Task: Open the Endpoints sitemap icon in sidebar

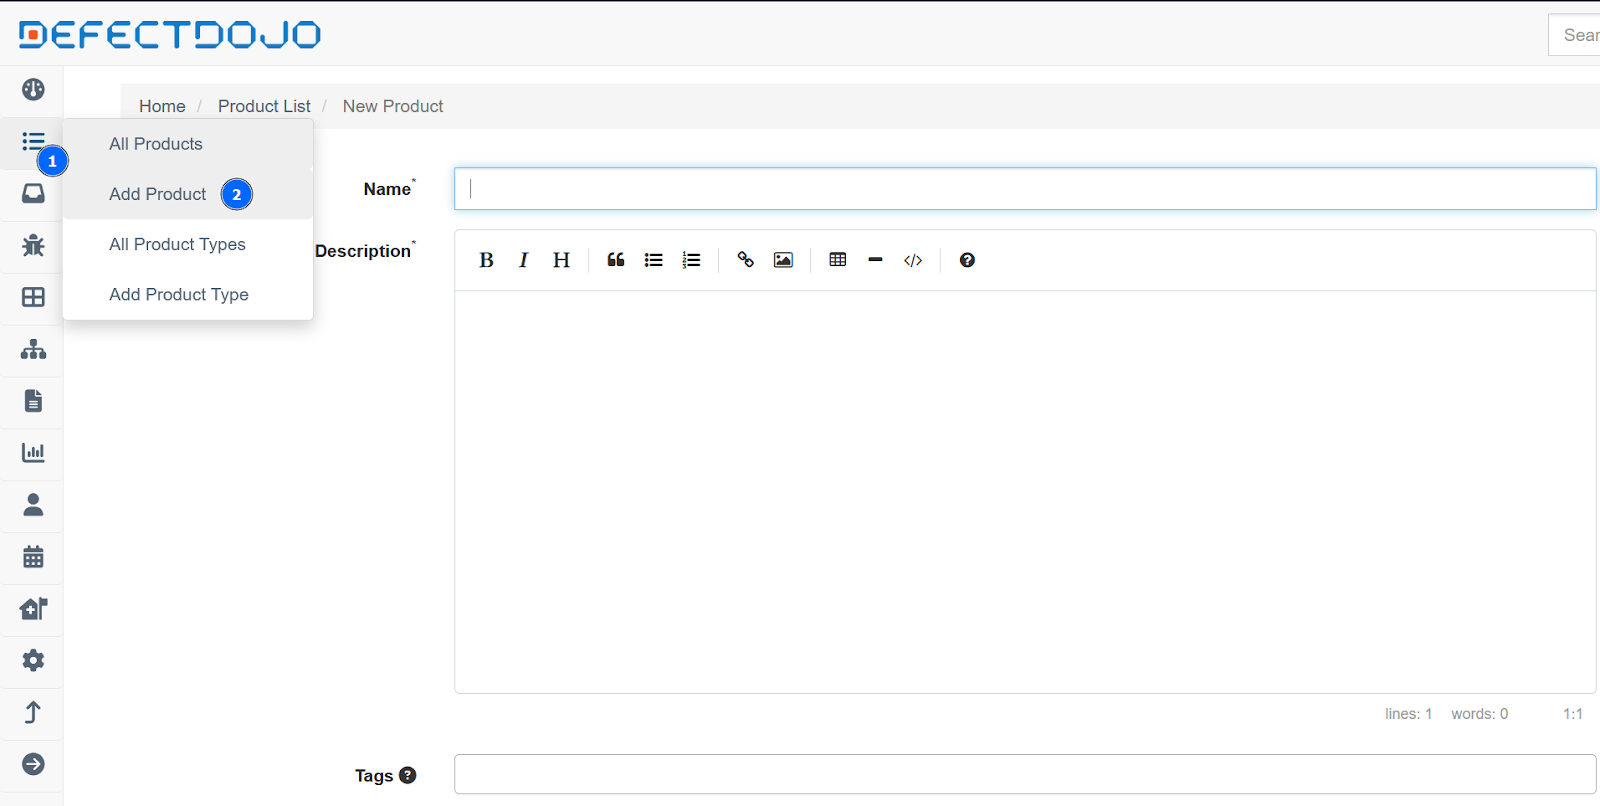Action: (x=33, y=349)
